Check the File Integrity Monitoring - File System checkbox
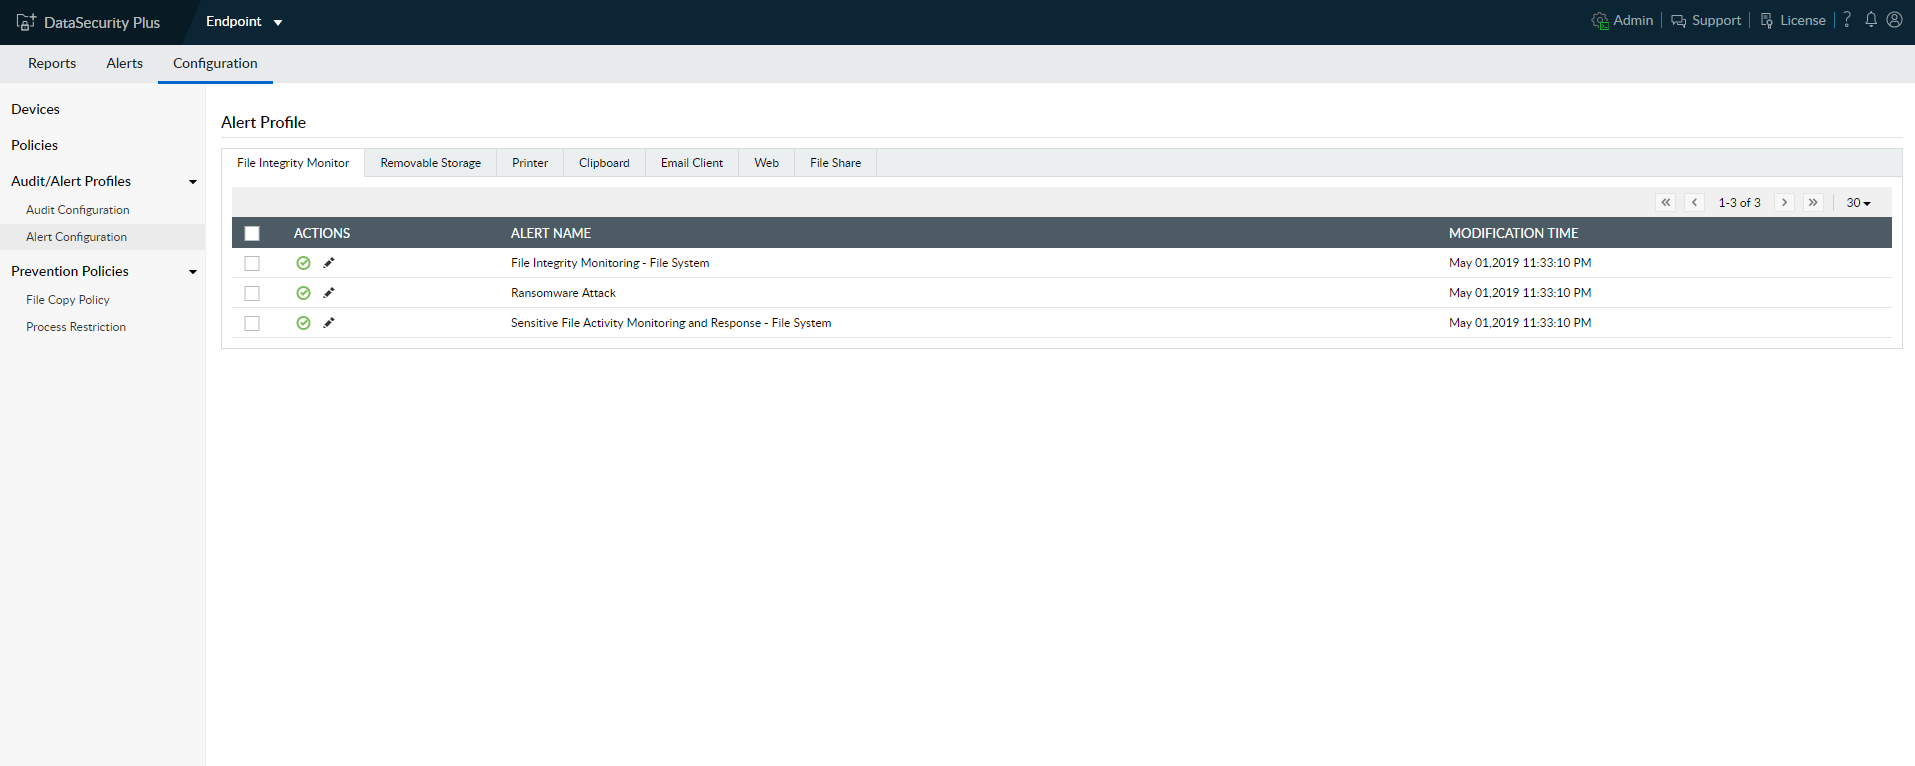This screenshot has width=1915, height=766. (x=252, y=263)
